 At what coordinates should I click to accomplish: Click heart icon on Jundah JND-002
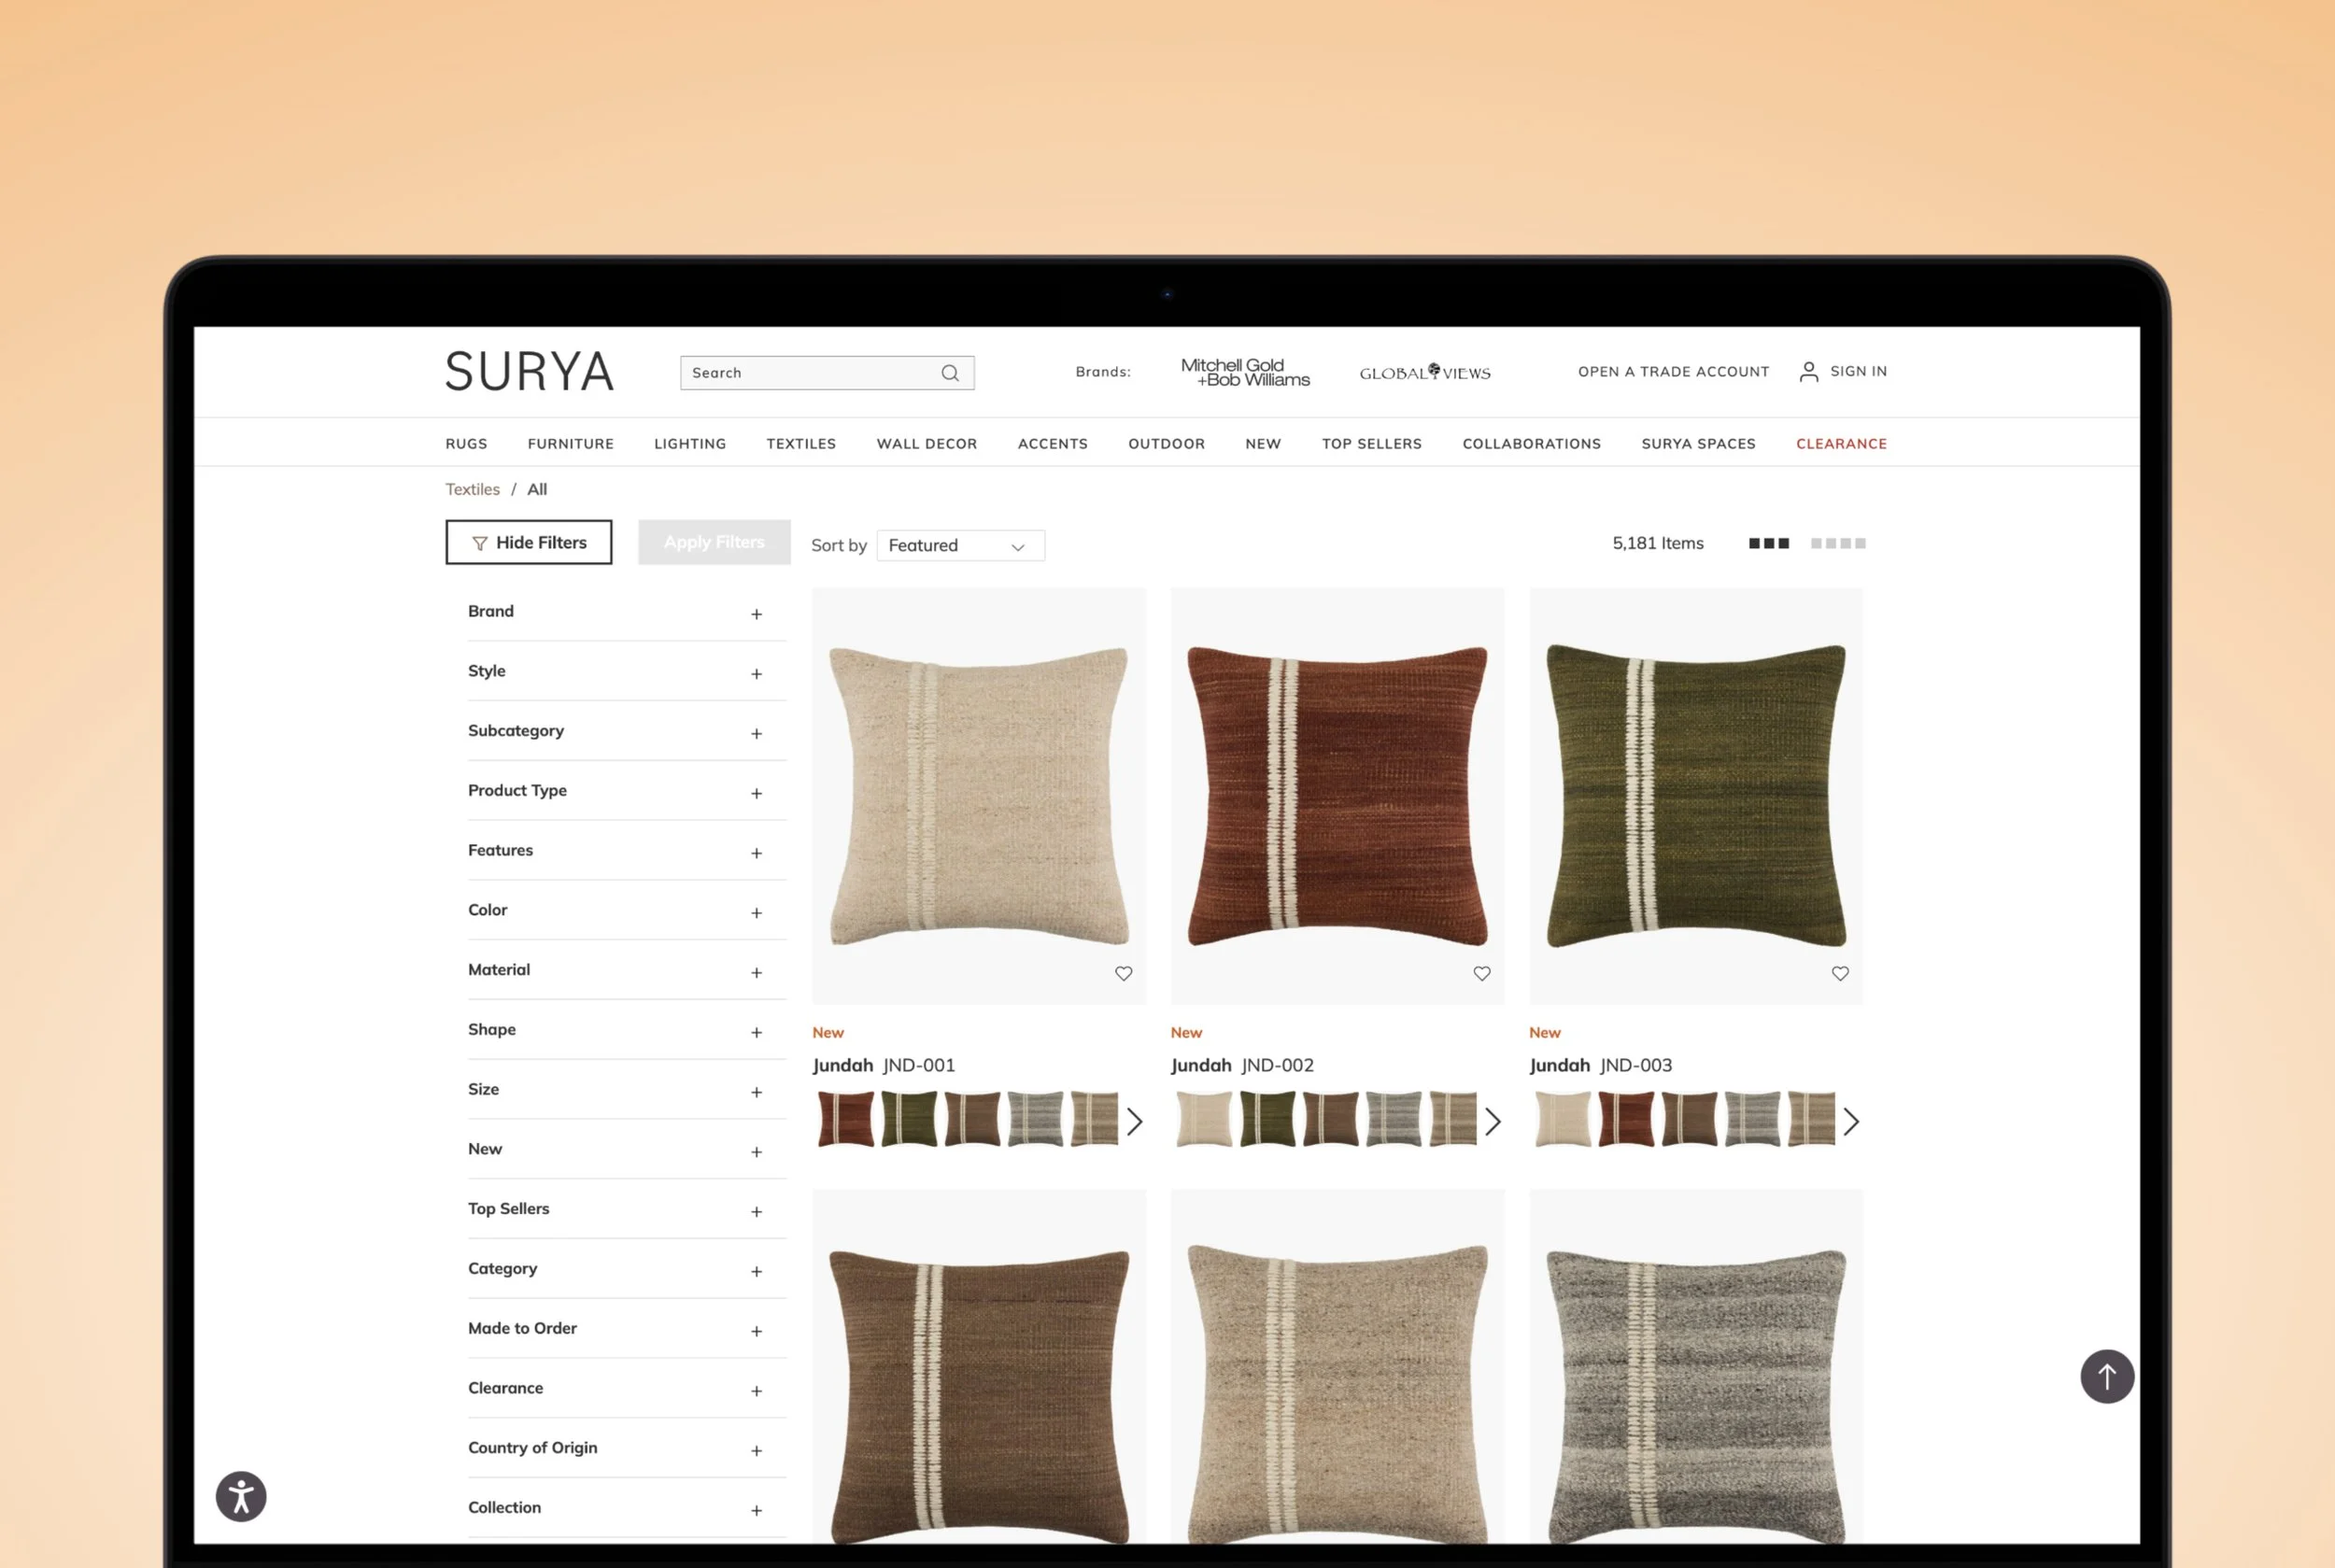(1481, 973)
